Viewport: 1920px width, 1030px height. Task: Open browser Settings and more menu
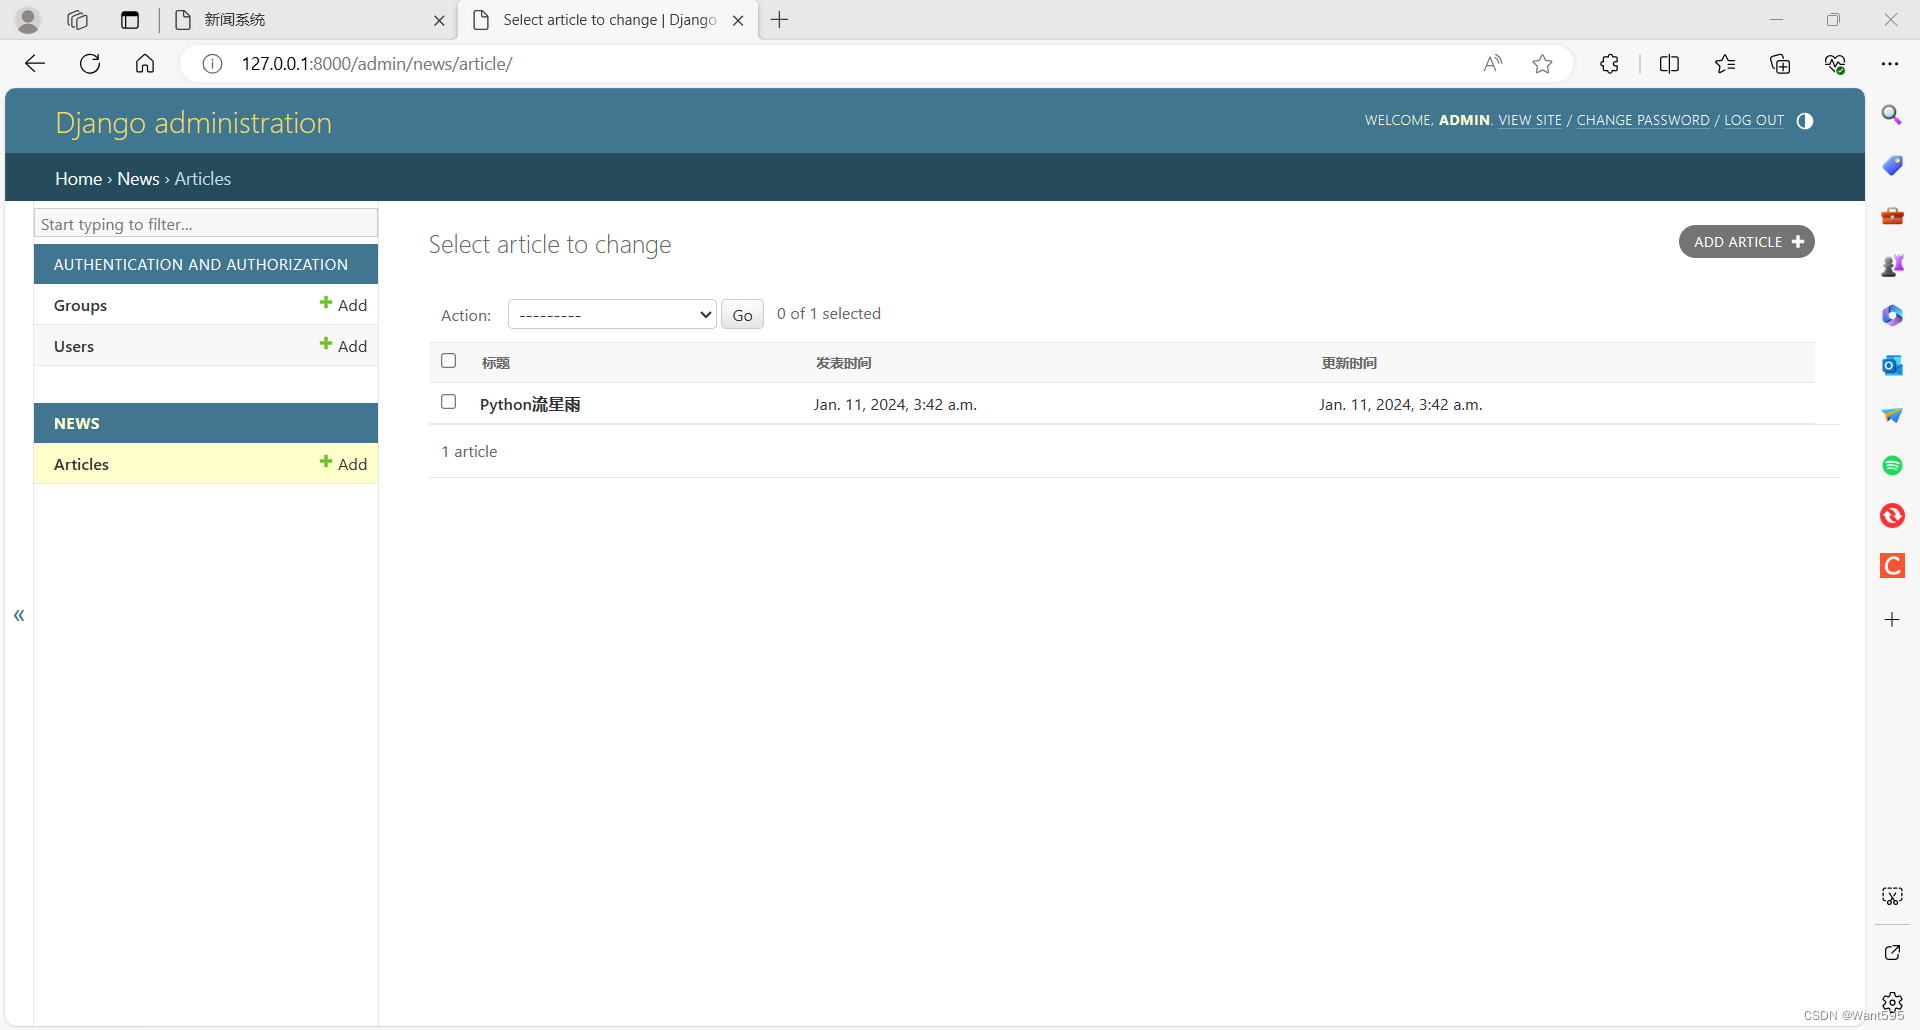pos(1890,64)
